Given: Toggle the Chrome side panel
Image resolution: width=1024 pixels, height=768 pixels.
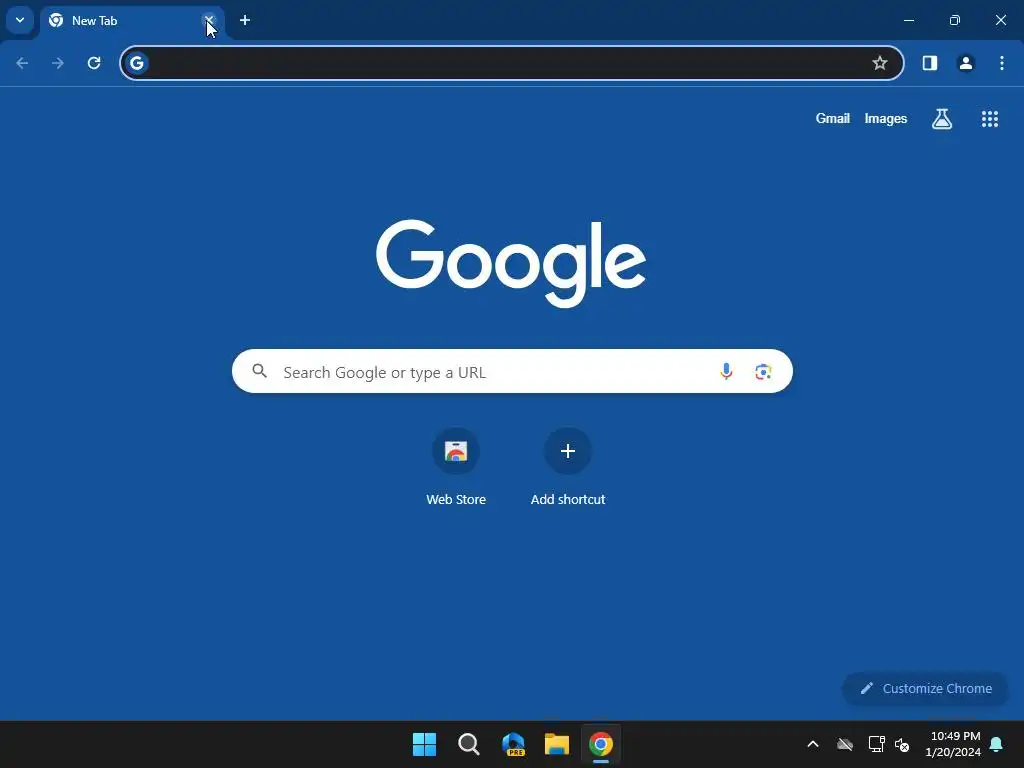Looking at the screenshot, I should tap(930, 63).
